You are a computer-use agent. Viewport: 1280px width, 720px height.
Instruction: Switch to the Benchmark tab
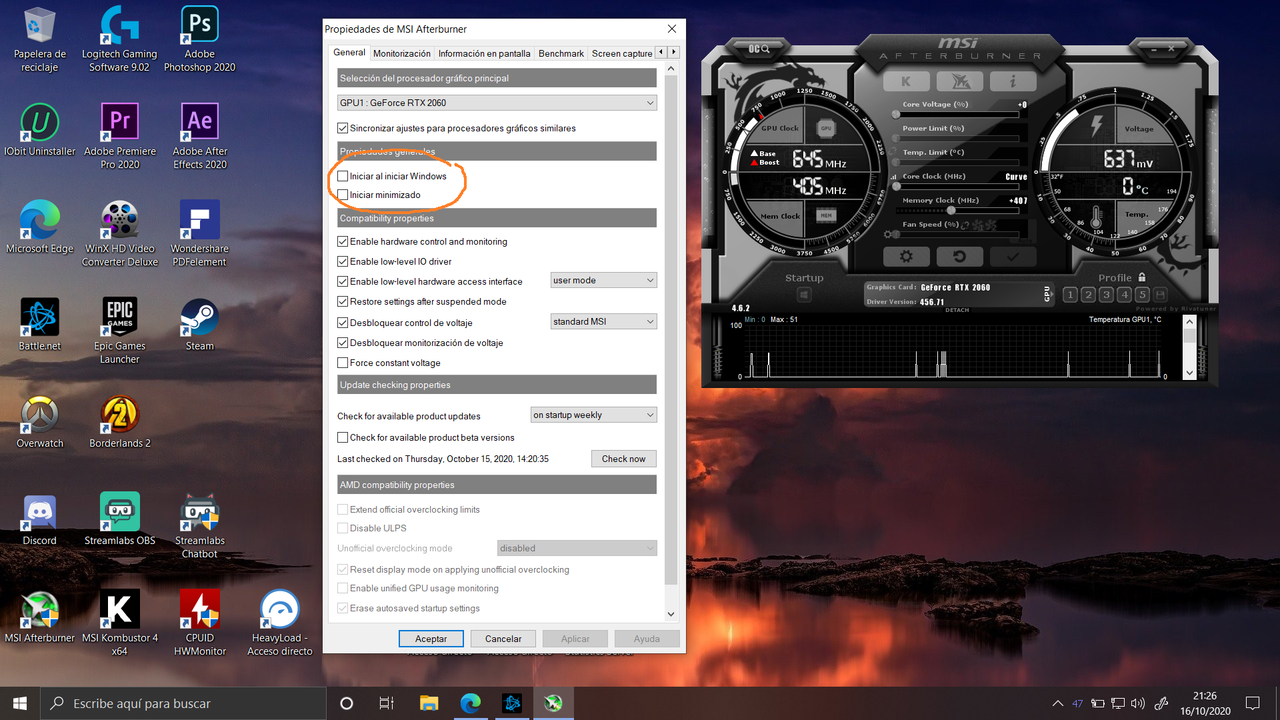[x=561, y=54]
